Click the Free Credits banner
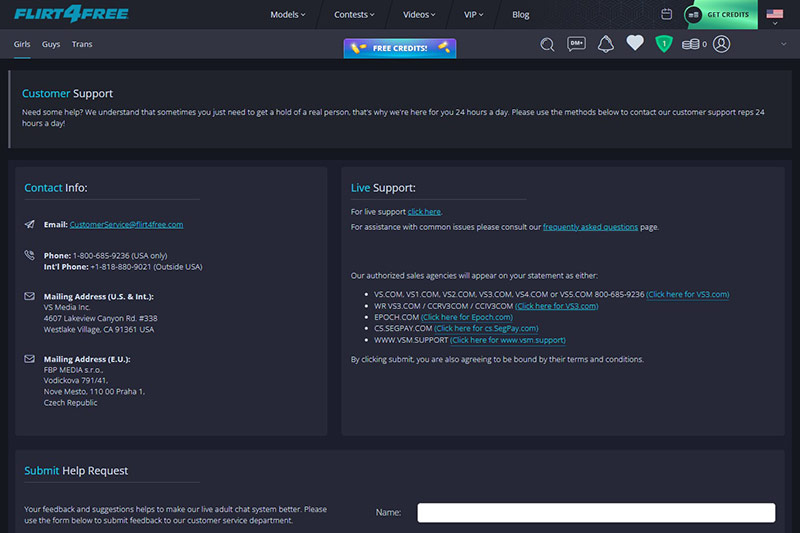 click(x=400, y=48)
